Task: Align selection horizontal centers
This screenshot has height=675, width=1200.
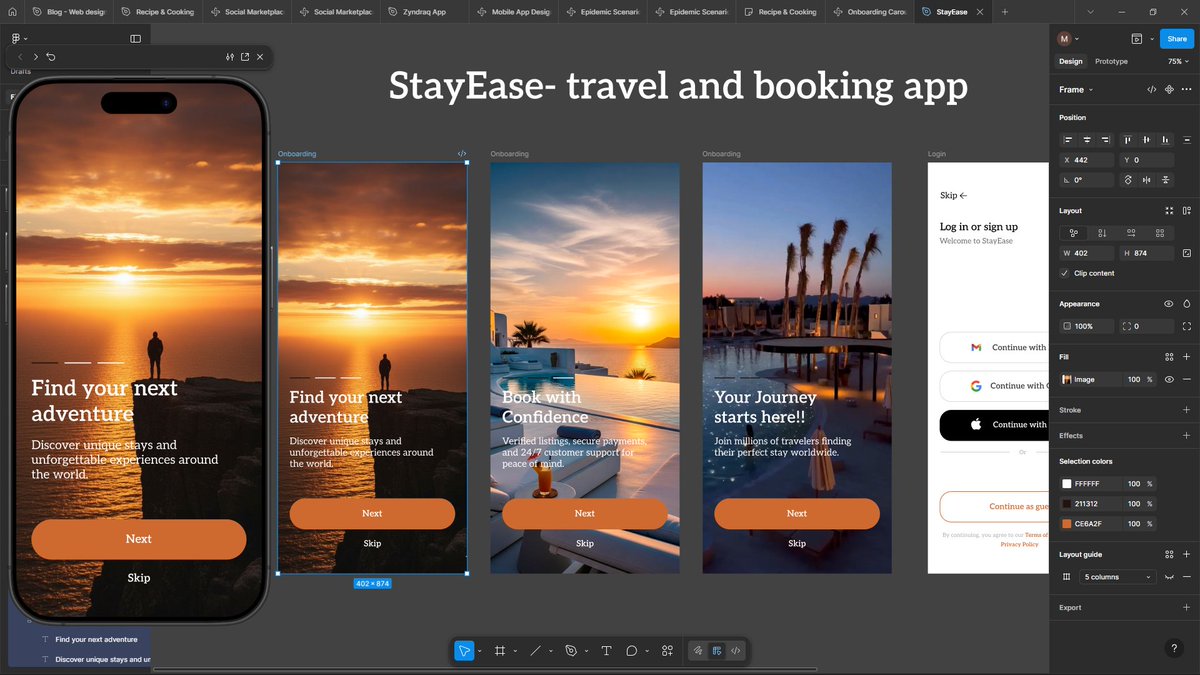Action: pos(1087,139)
